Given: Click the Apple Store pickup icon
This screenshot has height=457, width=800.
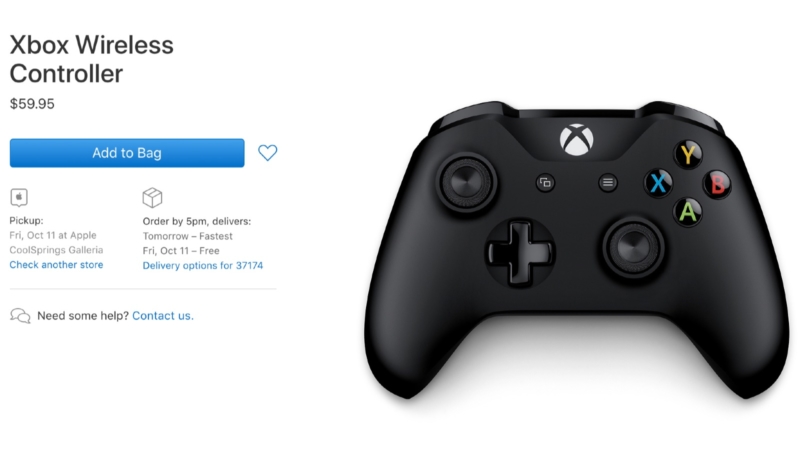Looking at the screenshot, I should 19,197.
